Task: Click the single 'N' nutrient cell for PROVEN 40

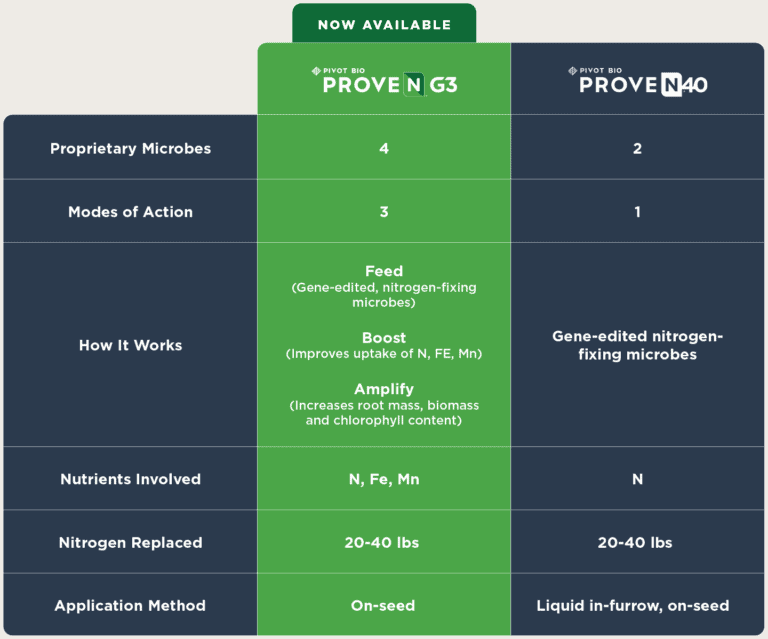Action: [637, 479]
